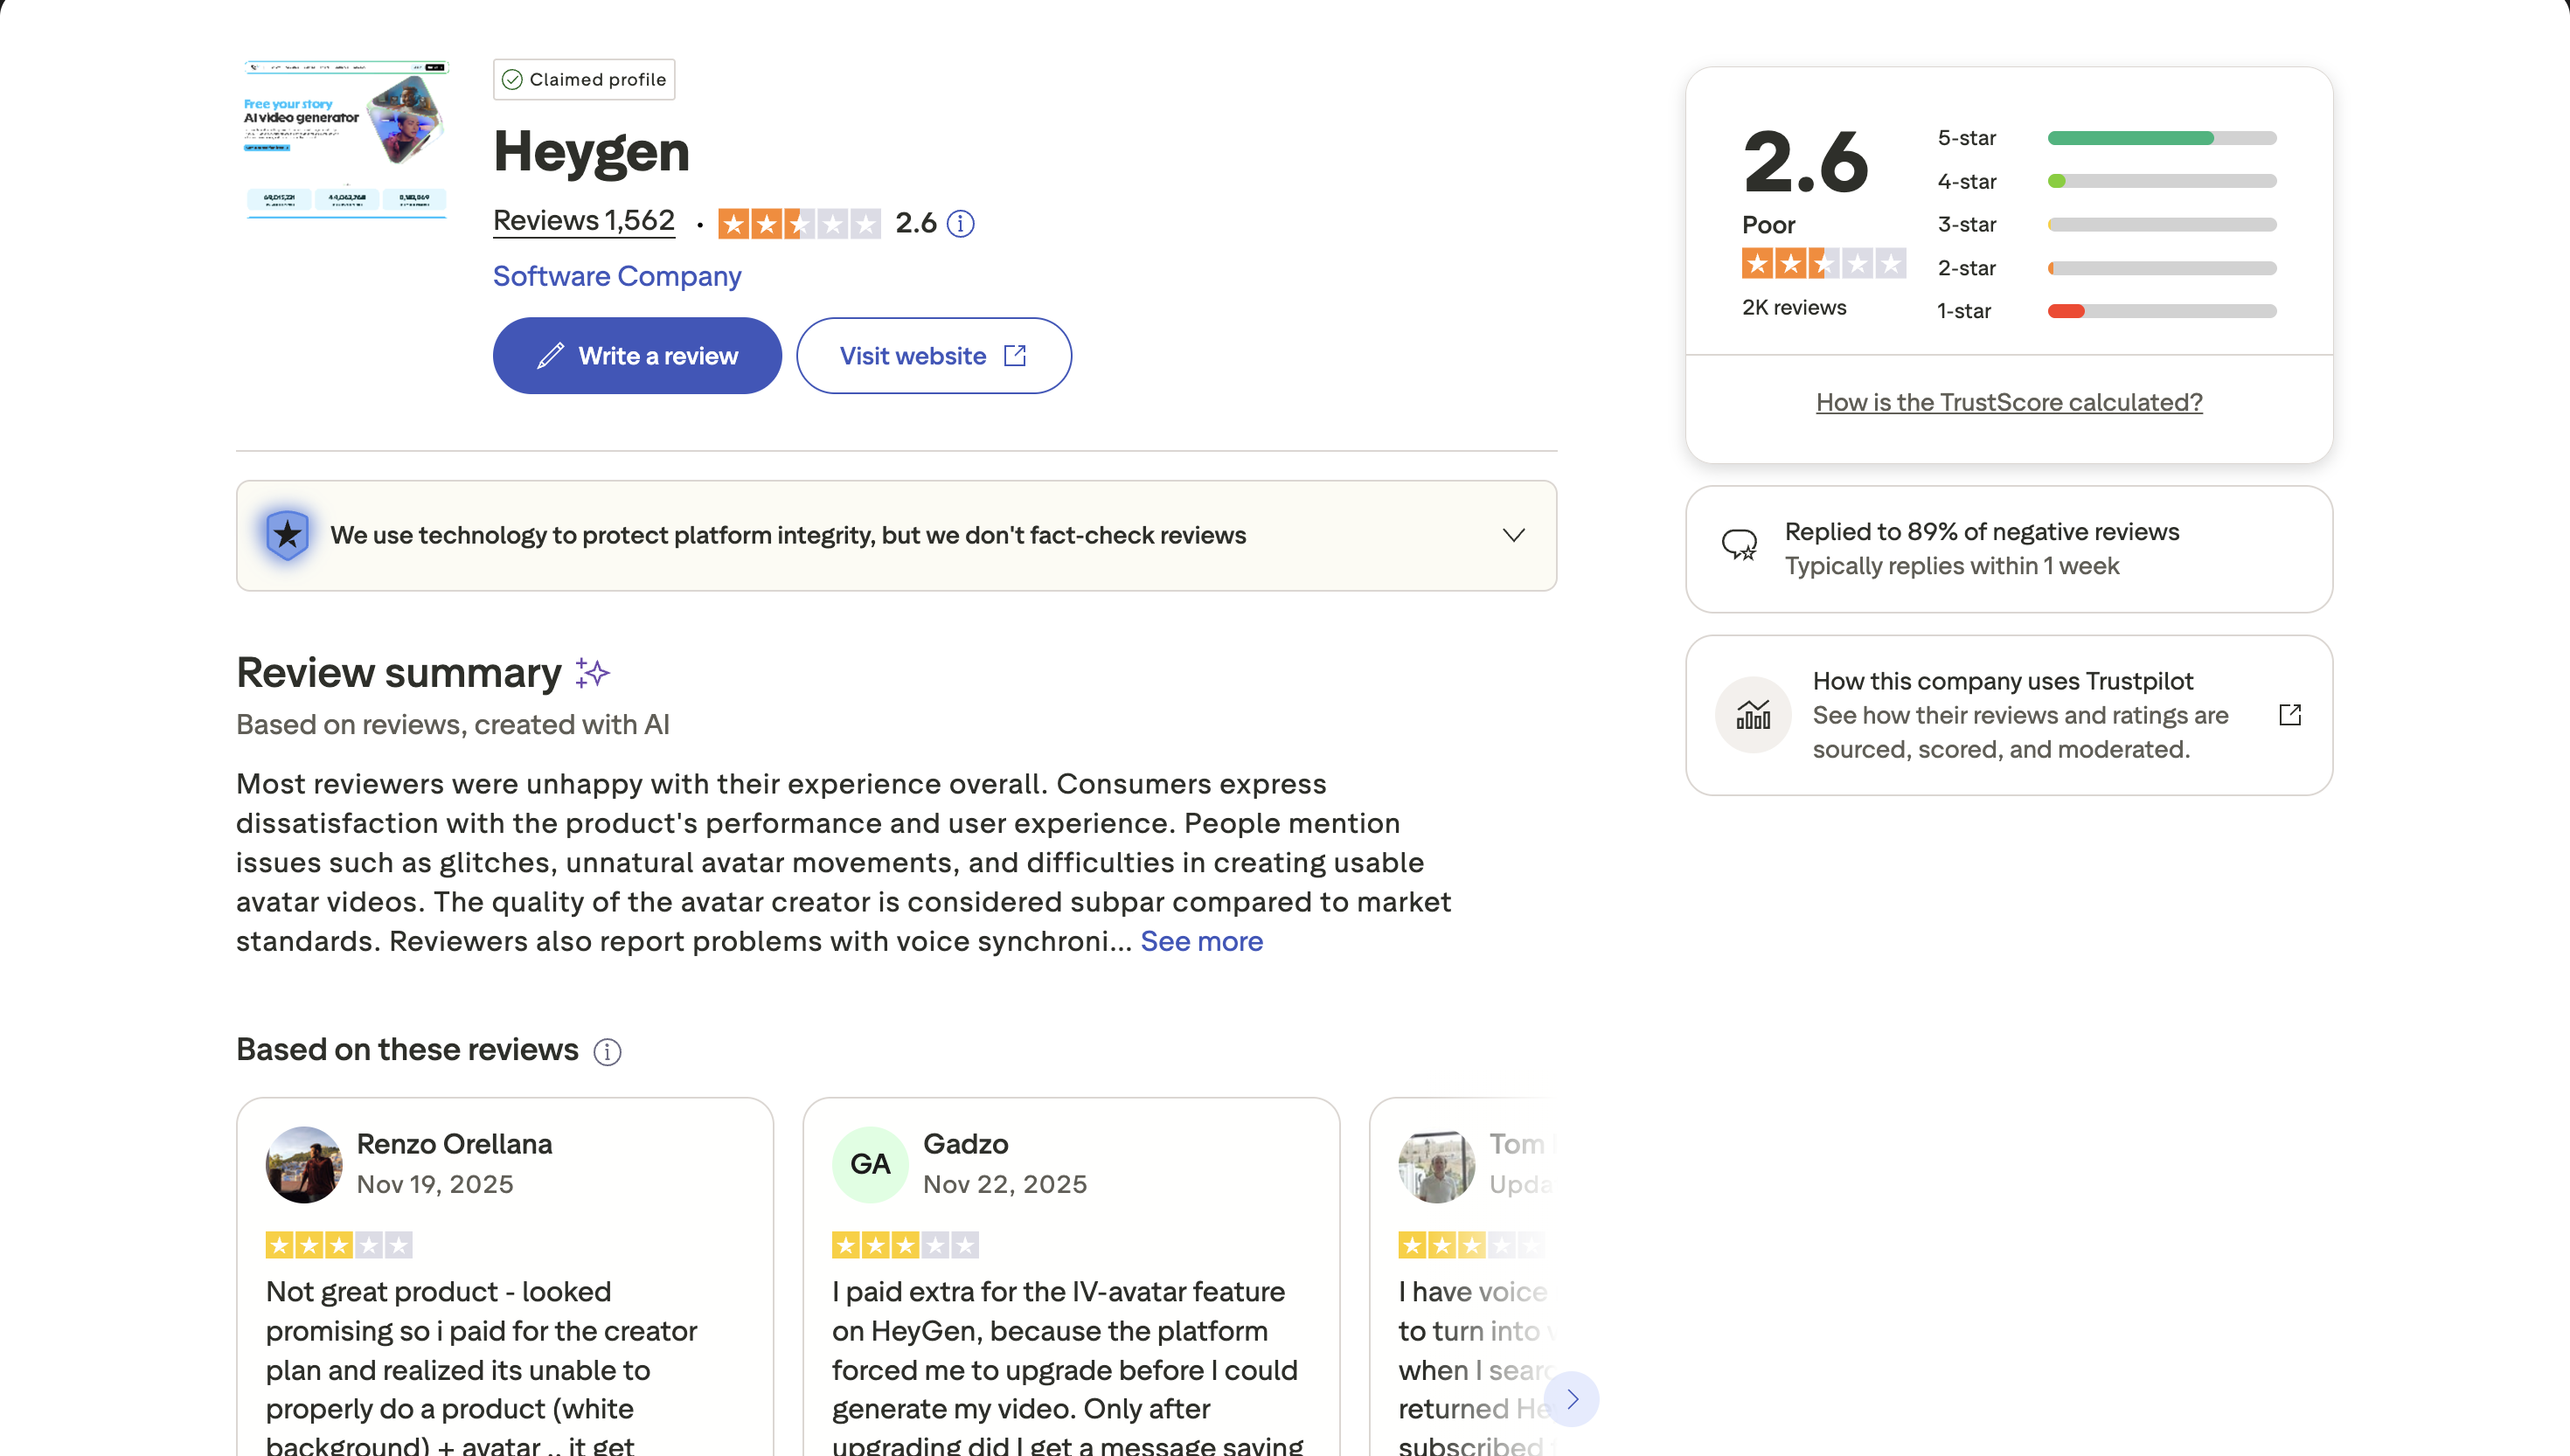Click the chart icon in the Trustpilot usage card
This screenshot has width=2570, height=1456.
[1753, 714]
